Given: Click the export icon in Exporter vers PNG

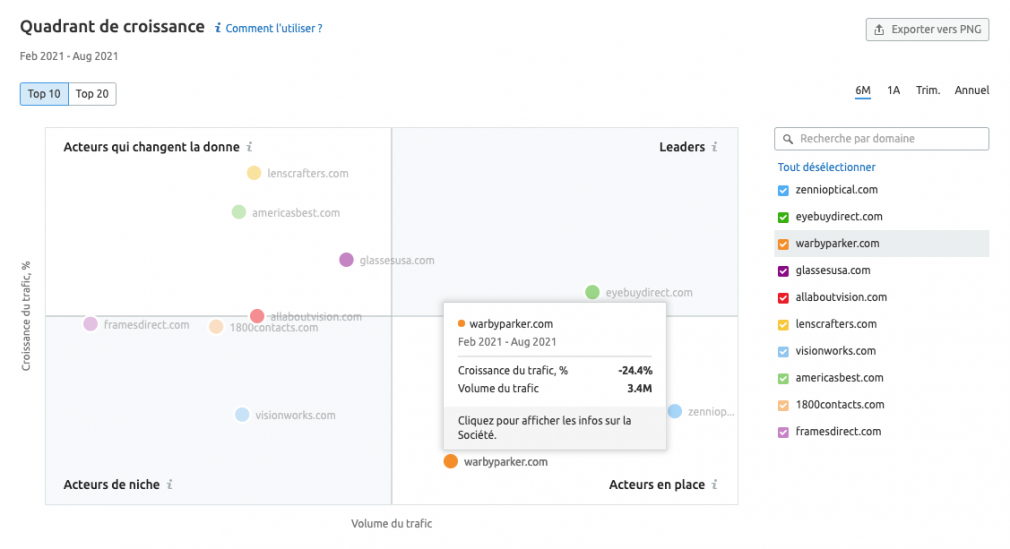Looking at the screenshot, I should [x=879, y=30].
